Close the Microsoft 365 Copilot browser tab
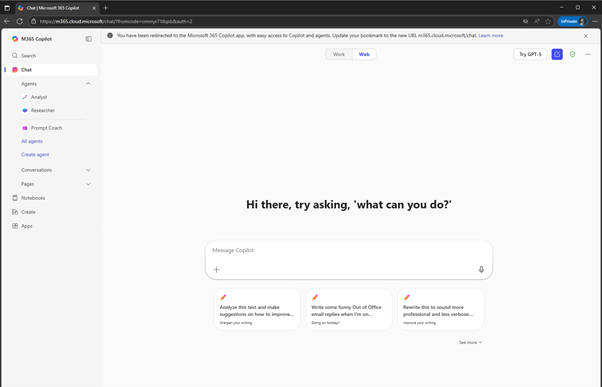This screenshot has height=387, width=602. pyautogui.click(x=94, y=8)
